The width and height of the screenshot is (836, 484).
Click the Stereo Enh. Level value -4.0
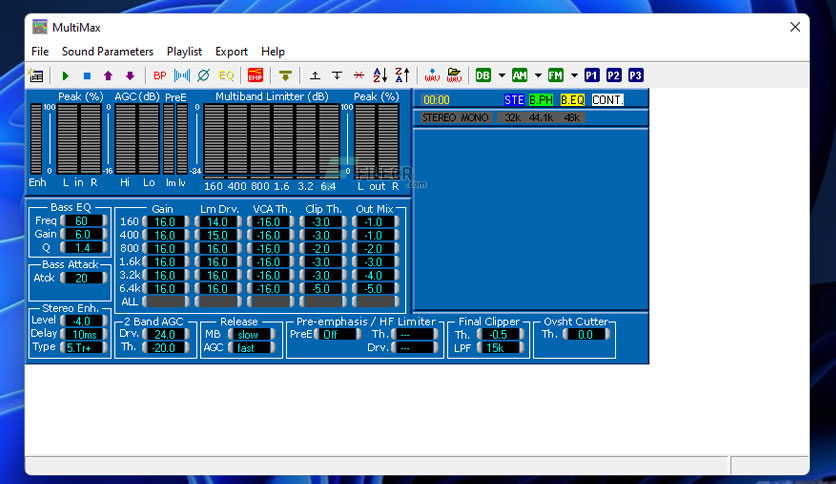pyautogui.click(x=84, y=321)
